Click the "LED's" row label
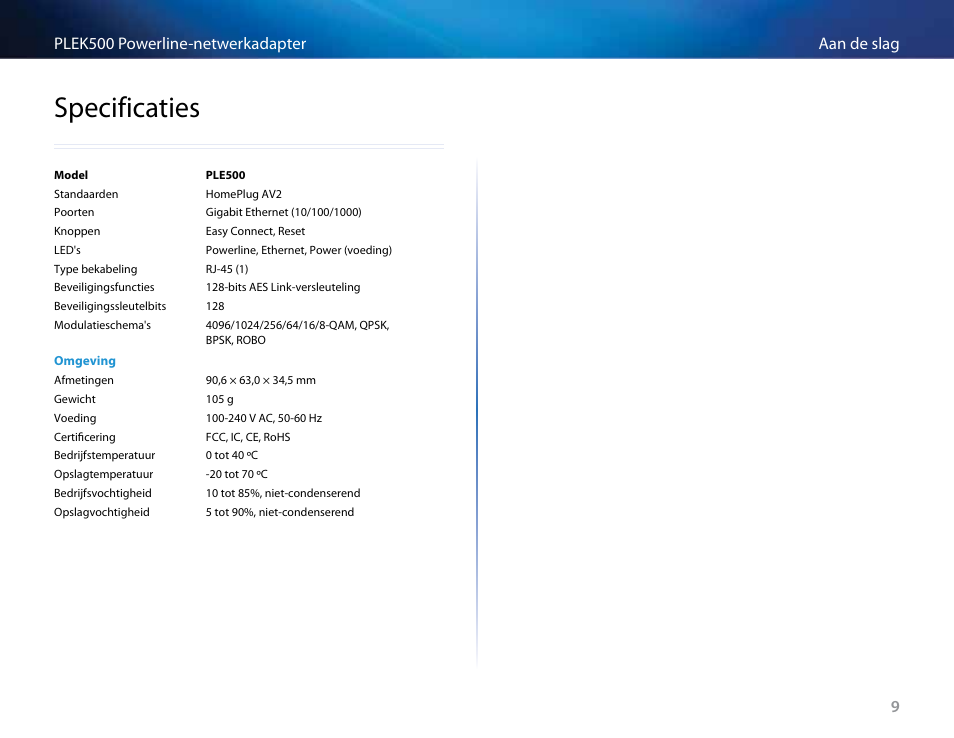954x738 pixels. (x=67, y=250)
